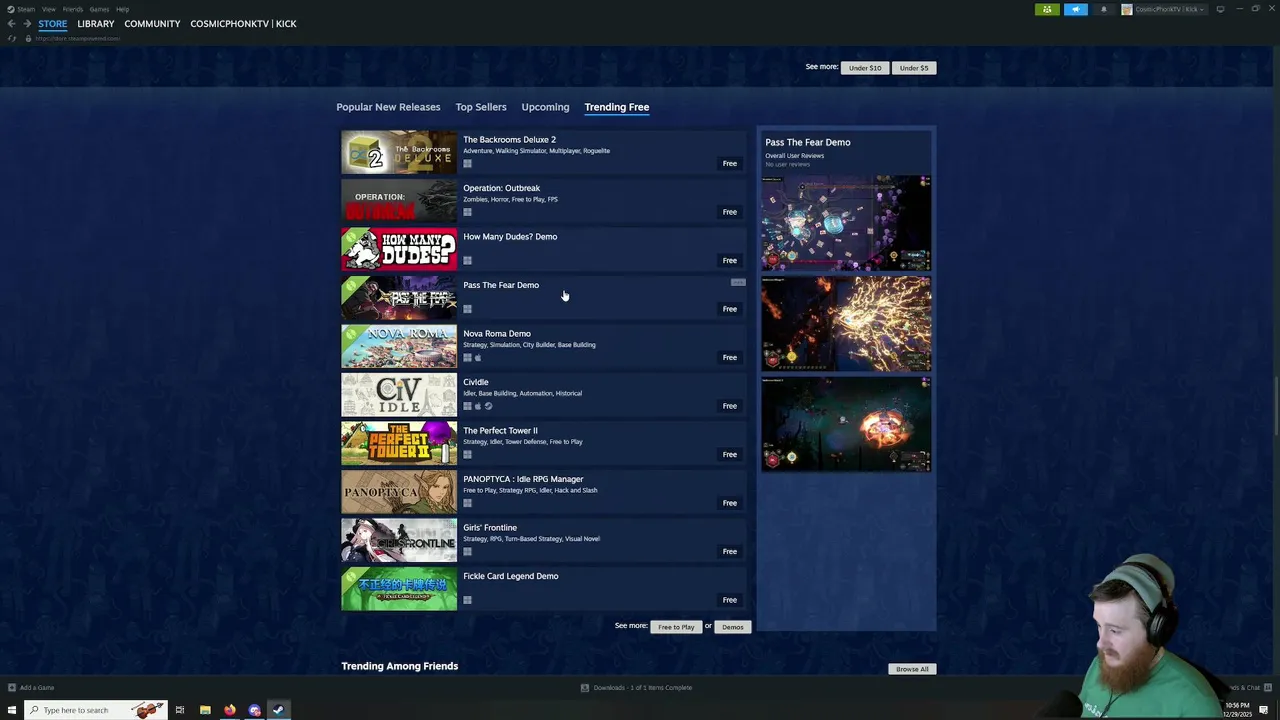Click Browse All for Trending Among Friends

[x=912, y=669]
